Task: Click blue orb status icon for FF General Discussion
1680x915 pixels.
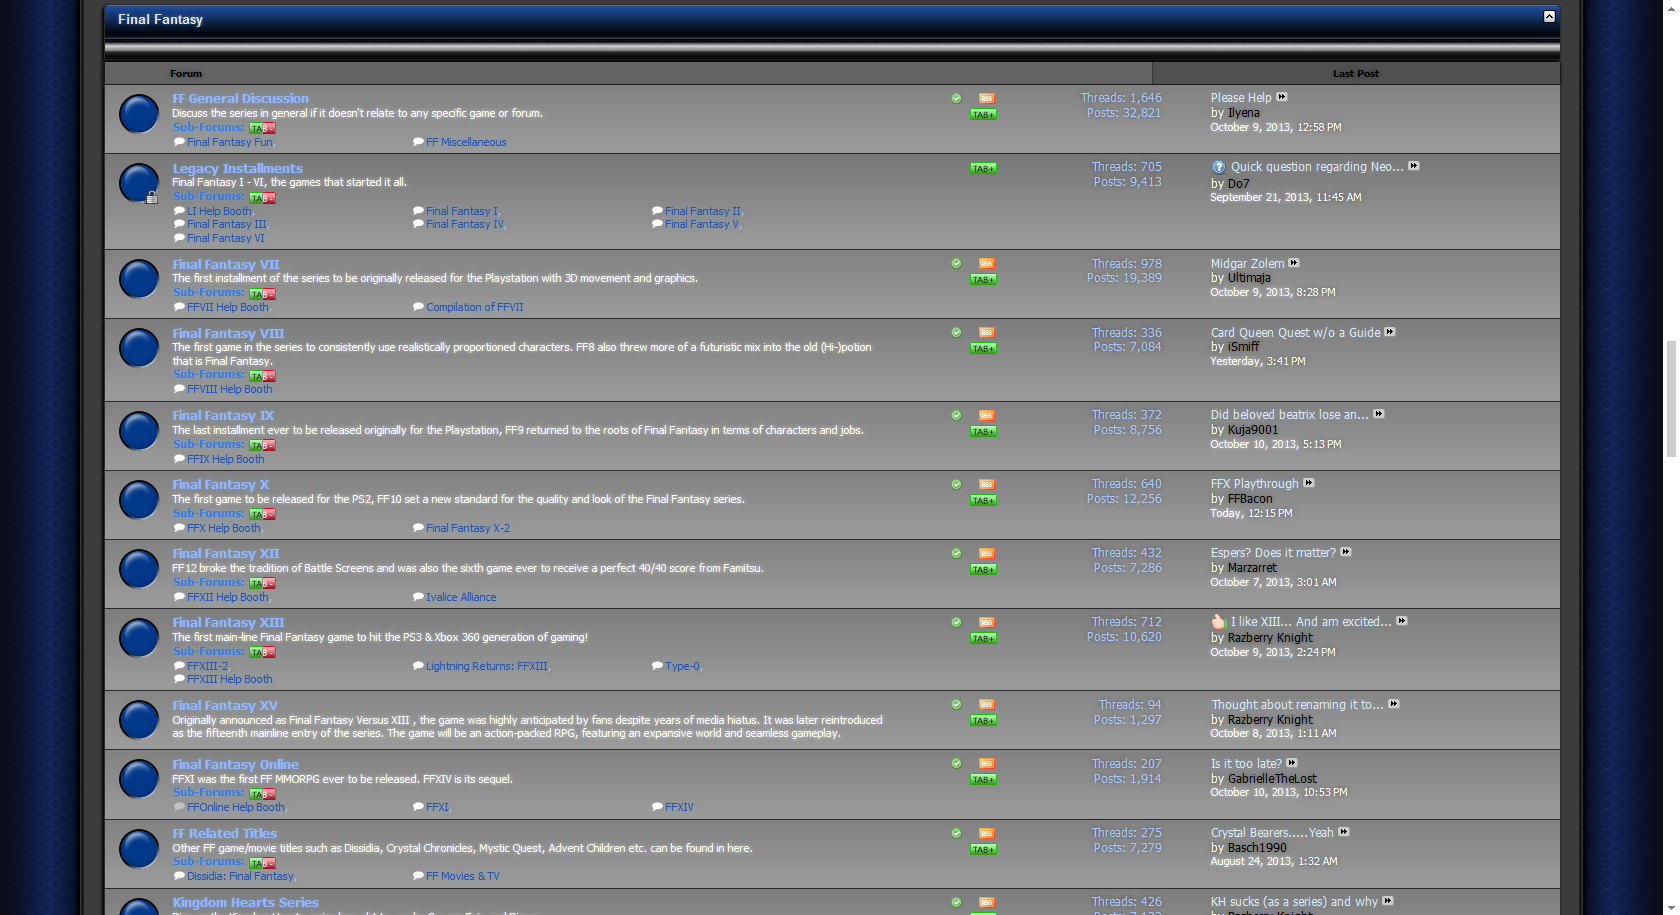Action: click(139, 114)
